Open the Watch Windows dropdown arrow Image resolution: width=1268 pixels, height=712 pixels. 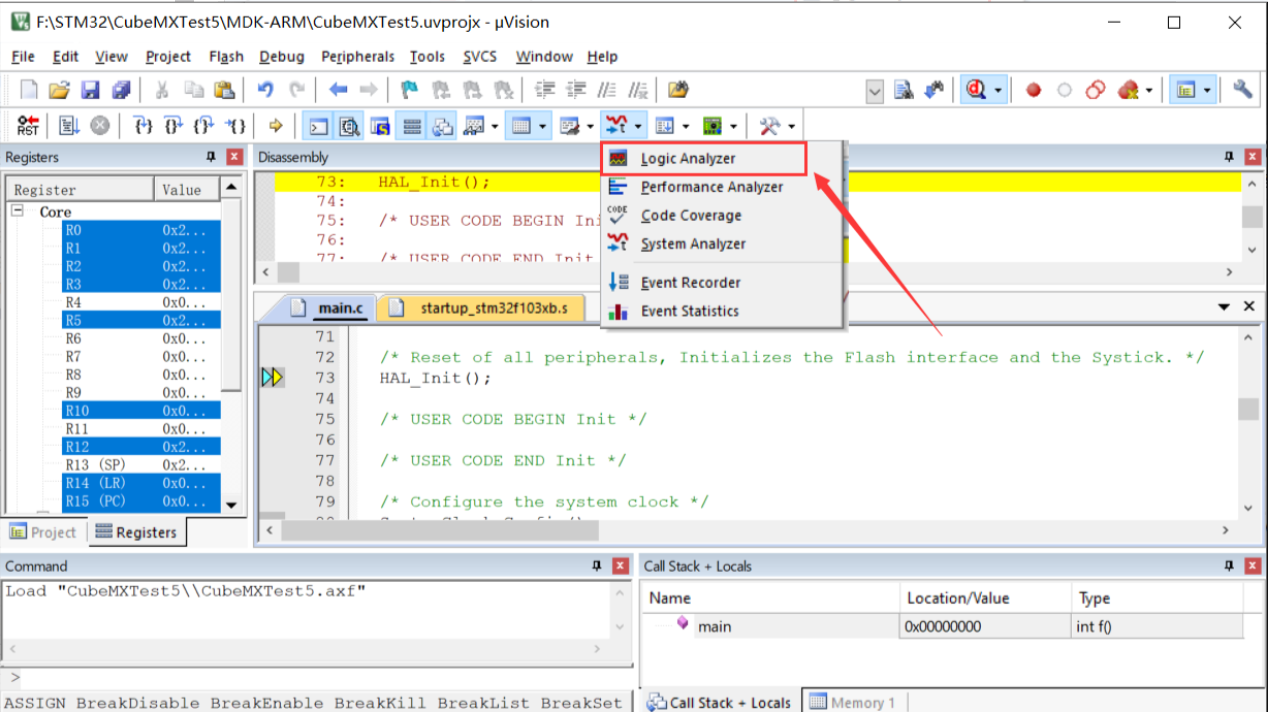click(x=495, y=126)
